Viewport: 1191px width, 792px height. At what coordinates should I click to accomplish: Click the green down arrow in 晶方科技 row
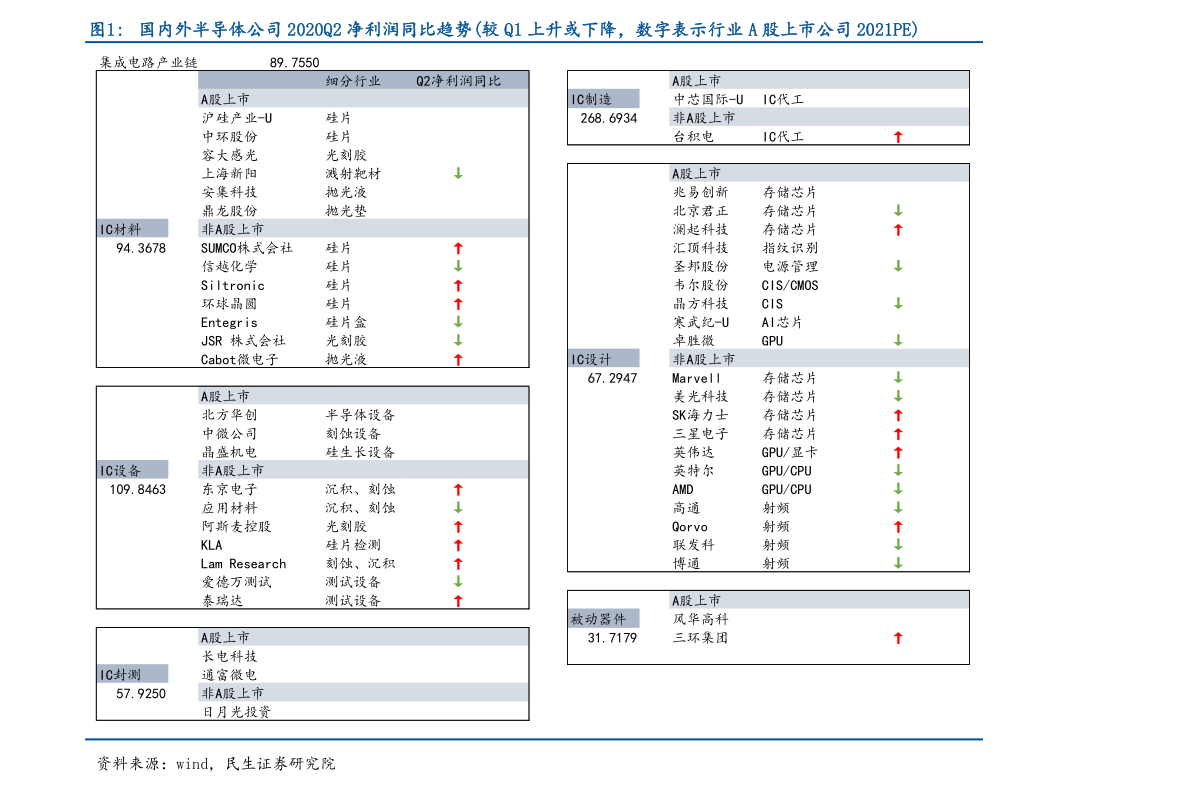898,303
